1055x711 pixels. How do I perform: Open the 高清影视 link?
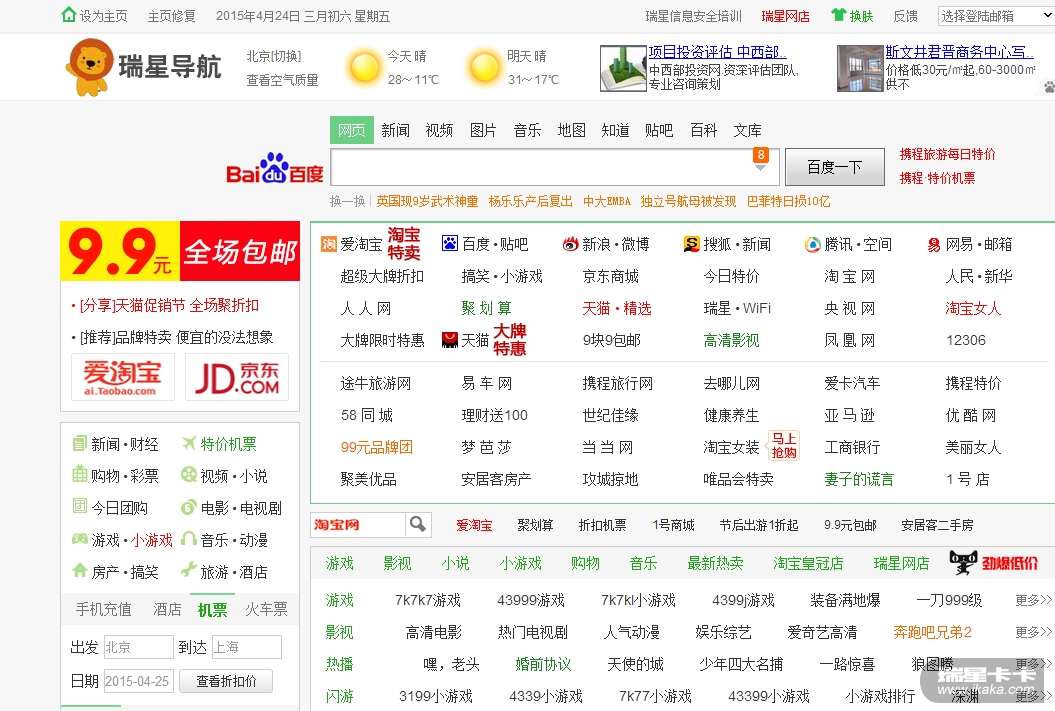click(x=731, y=340)
